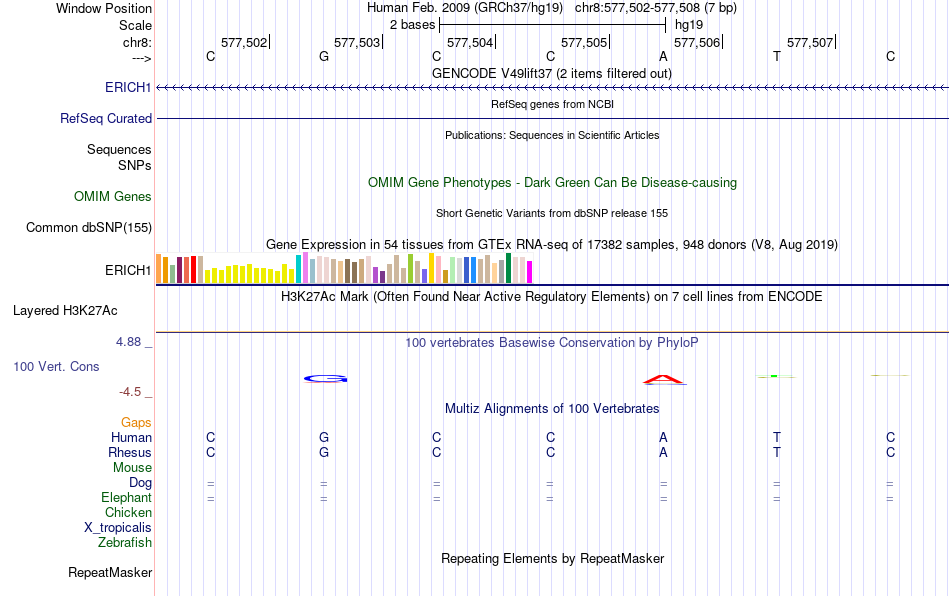
Task: Select the Mouse species label
Action: tap(132, 468)
